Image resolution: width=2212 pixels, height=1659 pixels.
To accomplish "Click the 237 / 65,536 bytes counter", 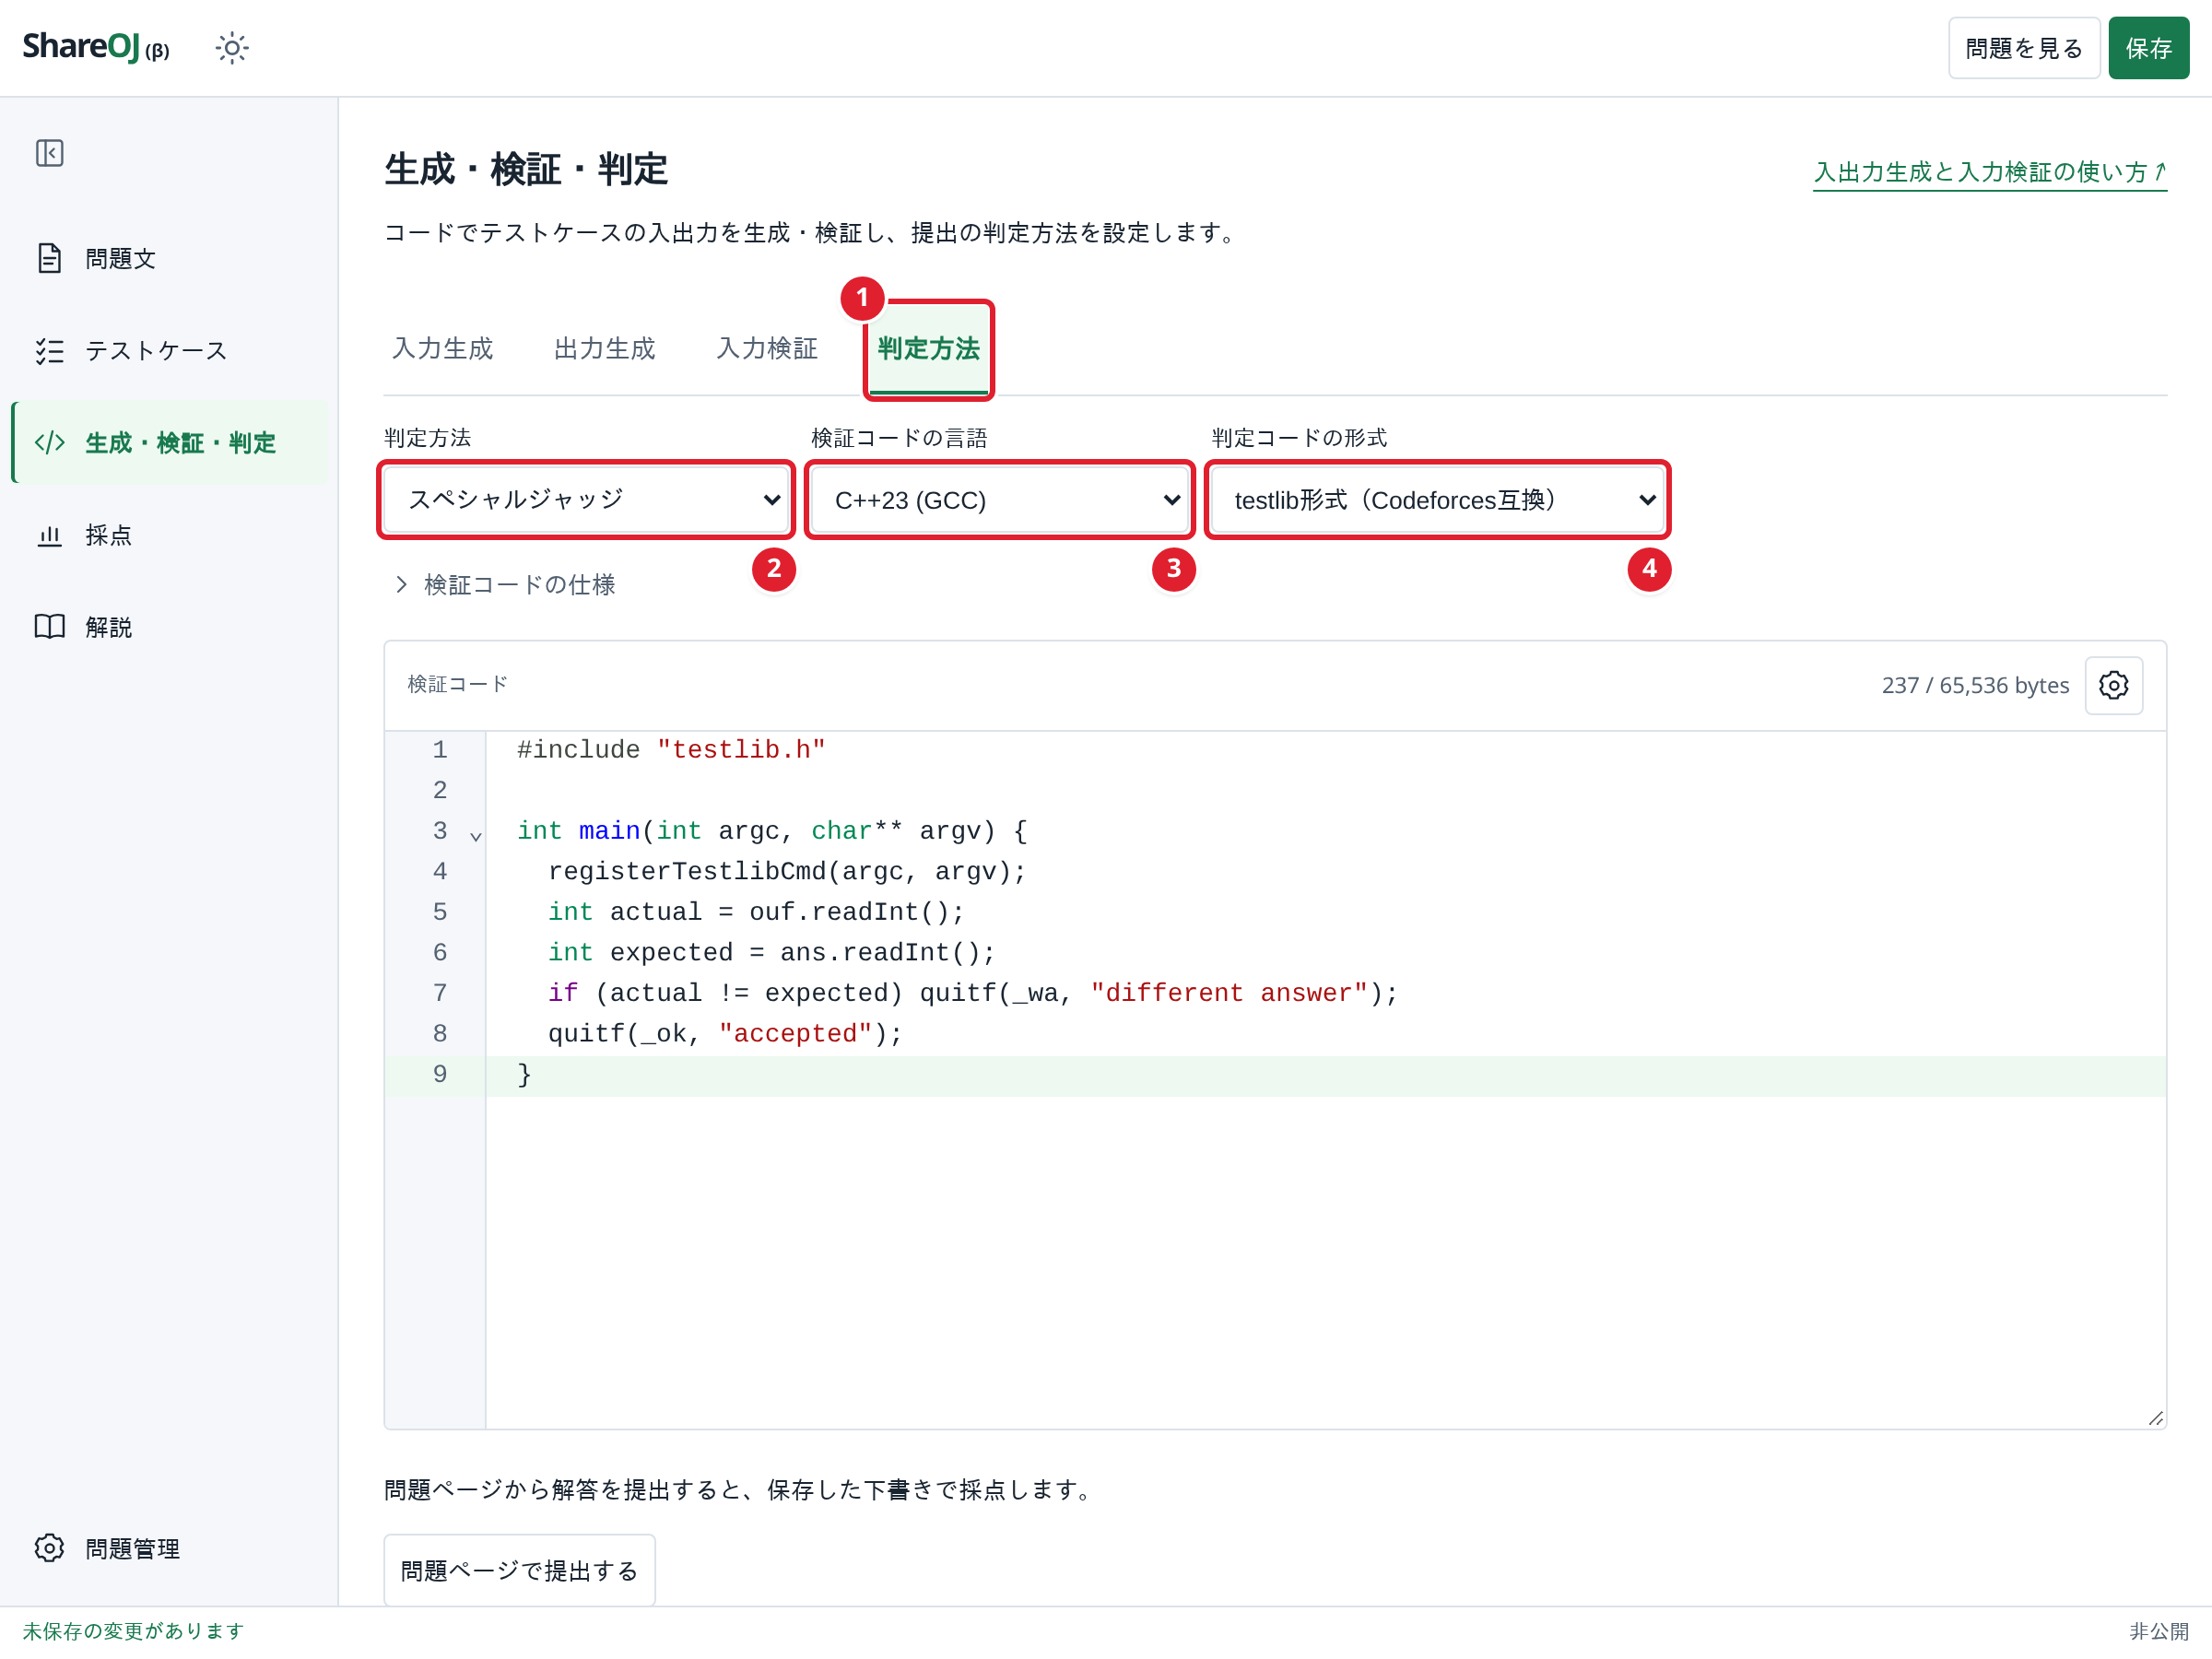I will click(1975, 686).
